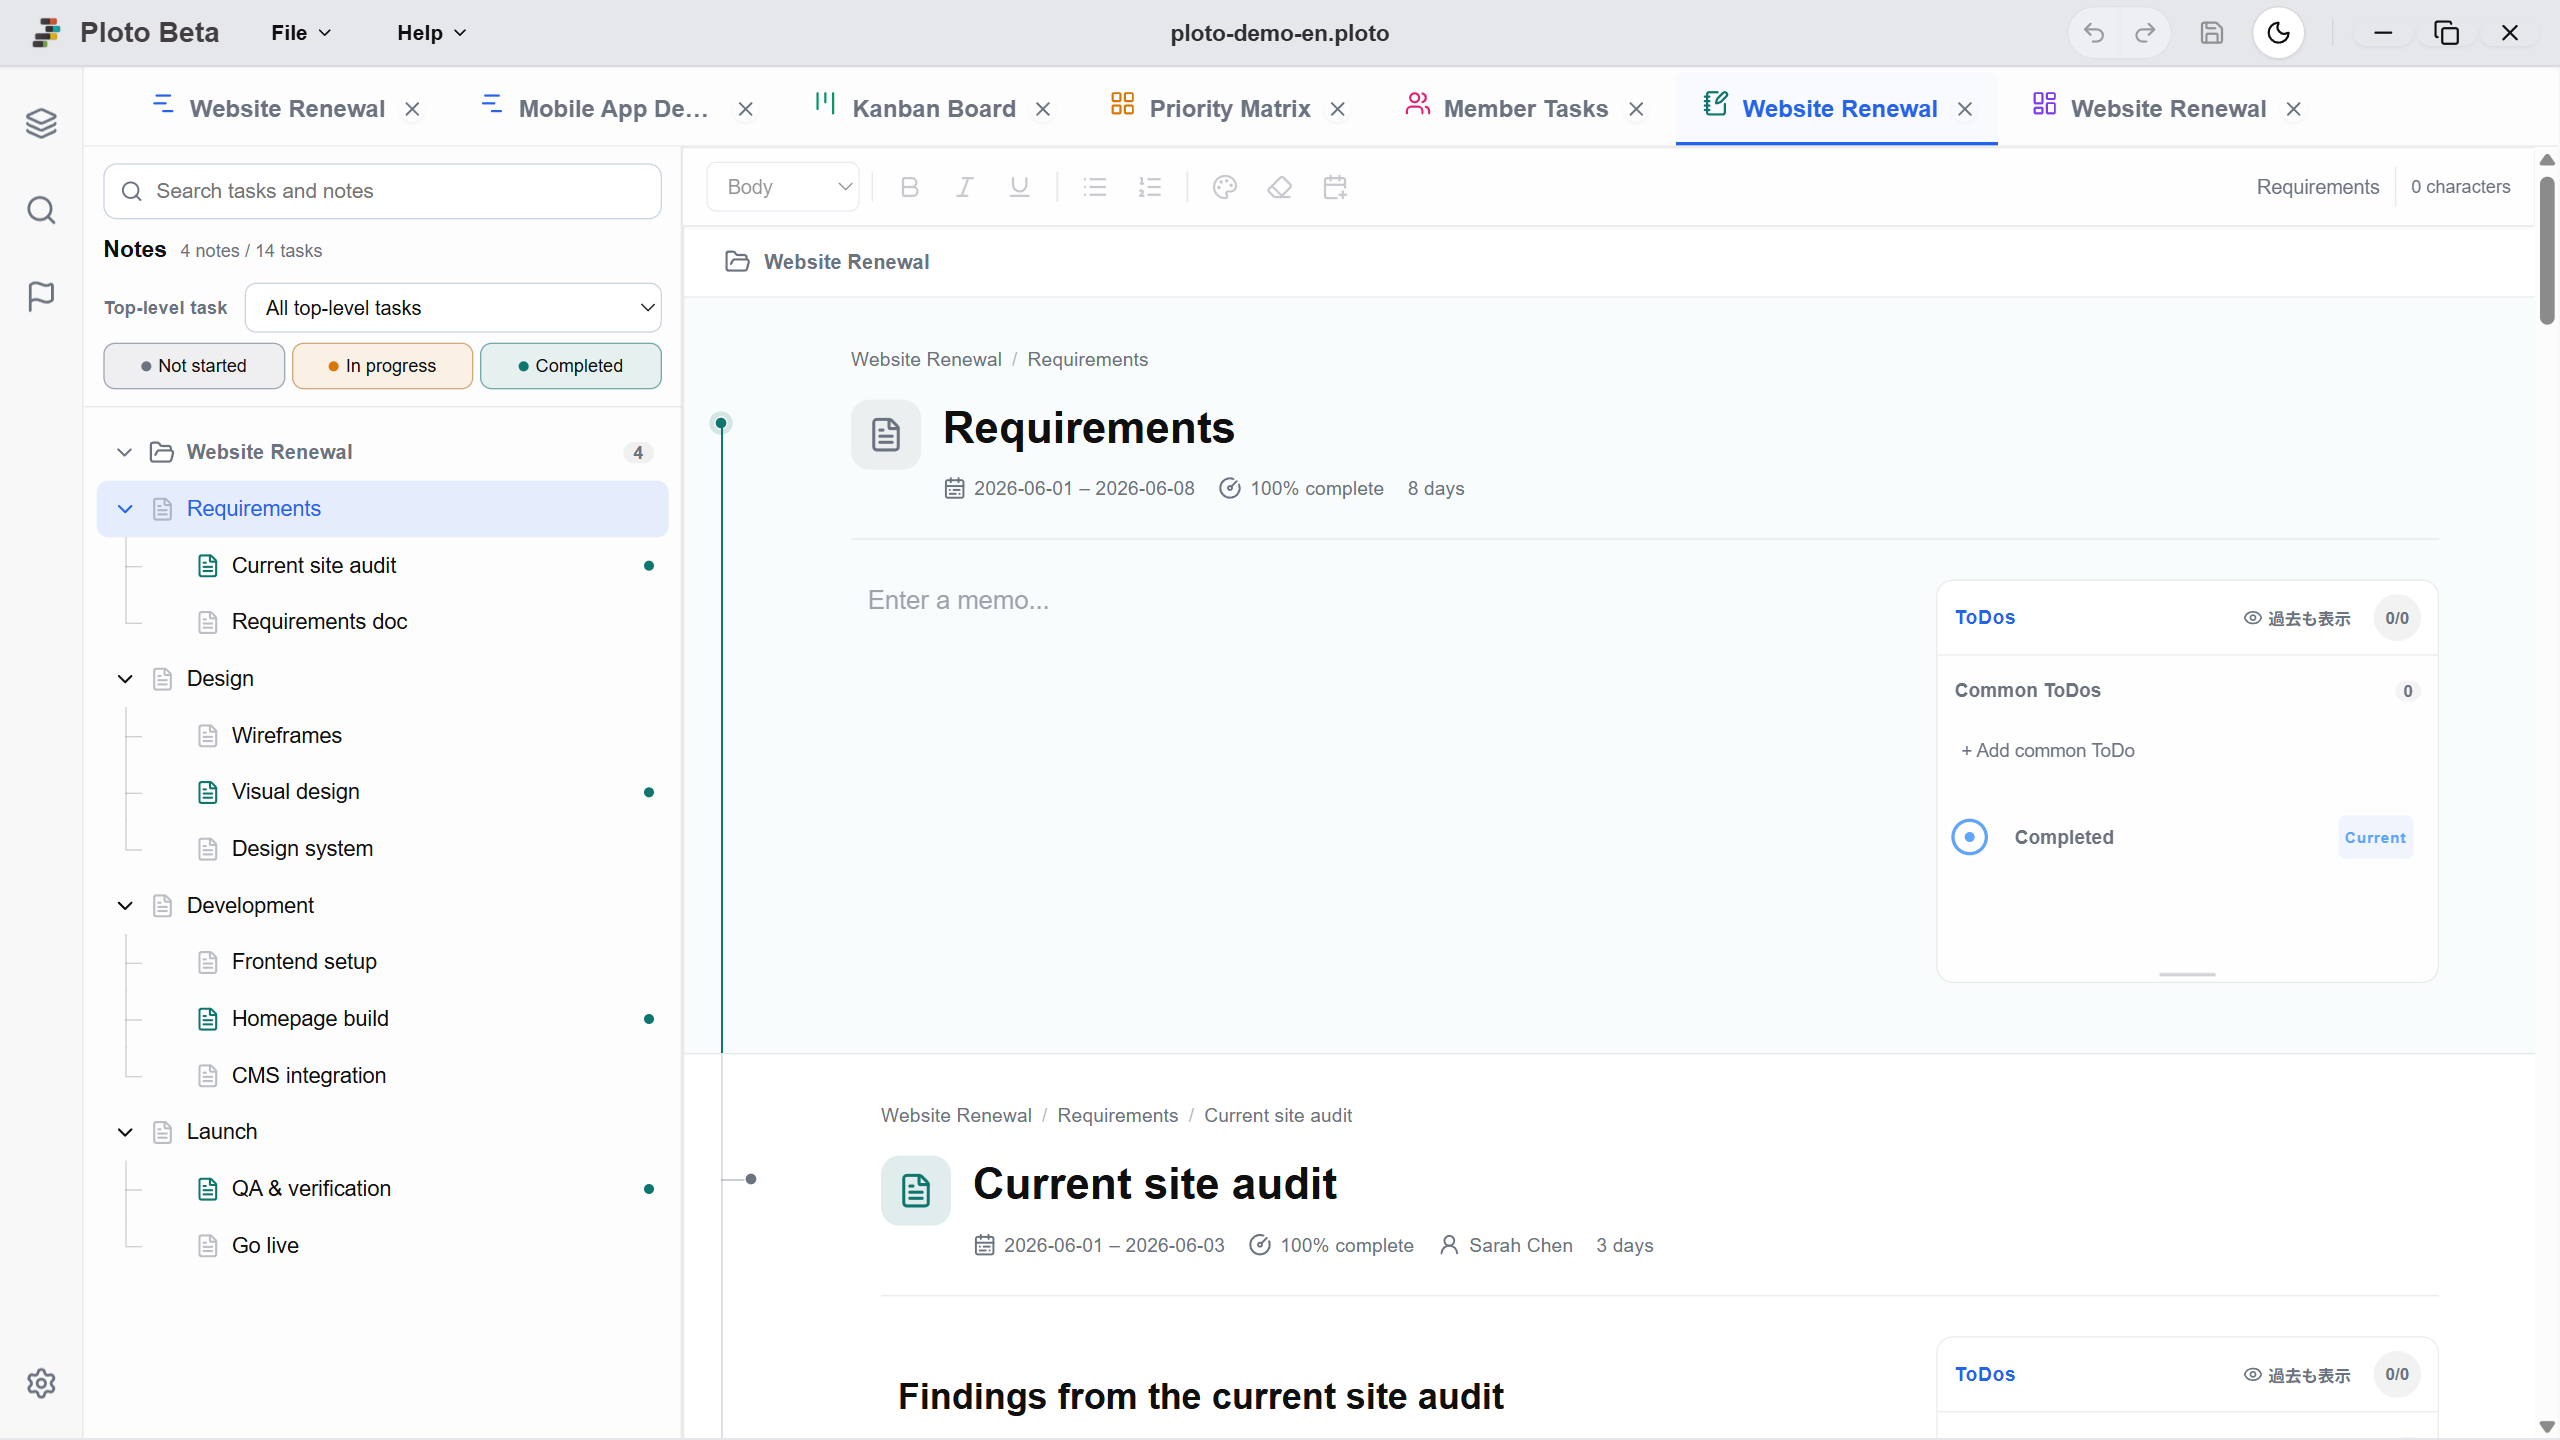Screen dimensions: 2560x1440
Task: Open the Body text style dropdown
Action: point(783,187)
